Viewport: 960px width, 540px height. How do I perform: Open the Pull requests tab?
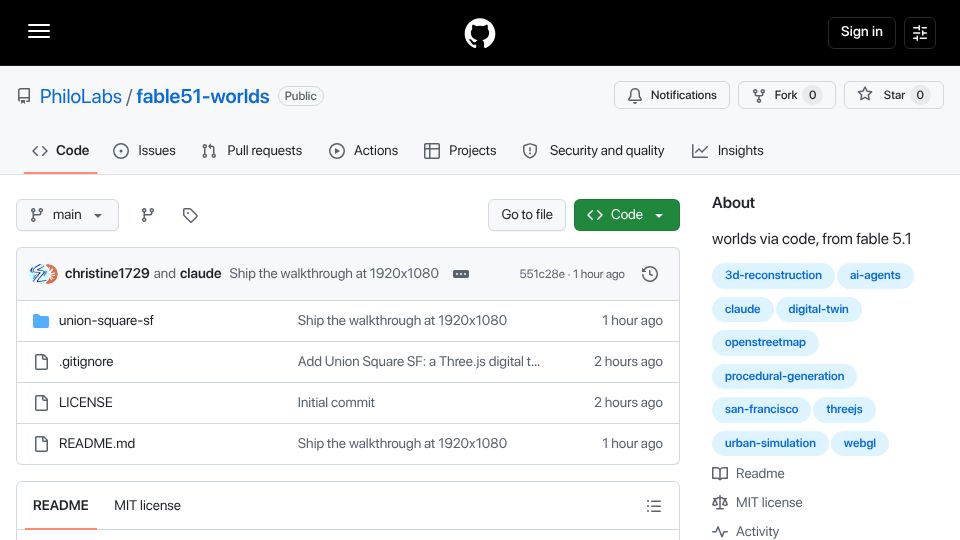tap(252, 151)
